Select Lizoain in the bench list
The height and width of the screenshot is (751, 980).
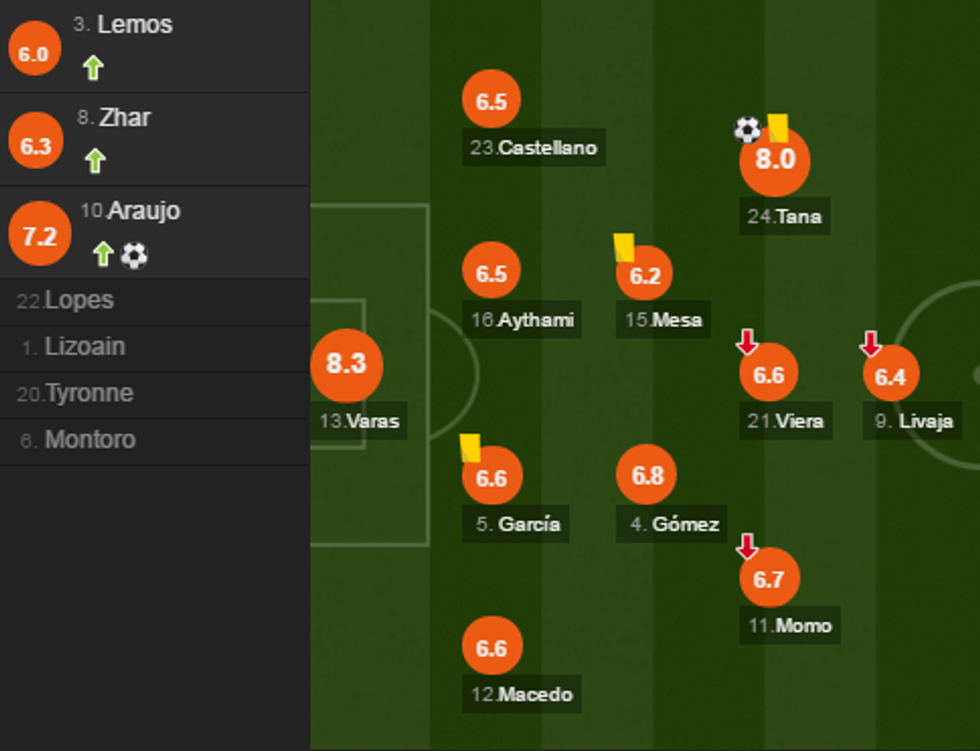(85, 347)
